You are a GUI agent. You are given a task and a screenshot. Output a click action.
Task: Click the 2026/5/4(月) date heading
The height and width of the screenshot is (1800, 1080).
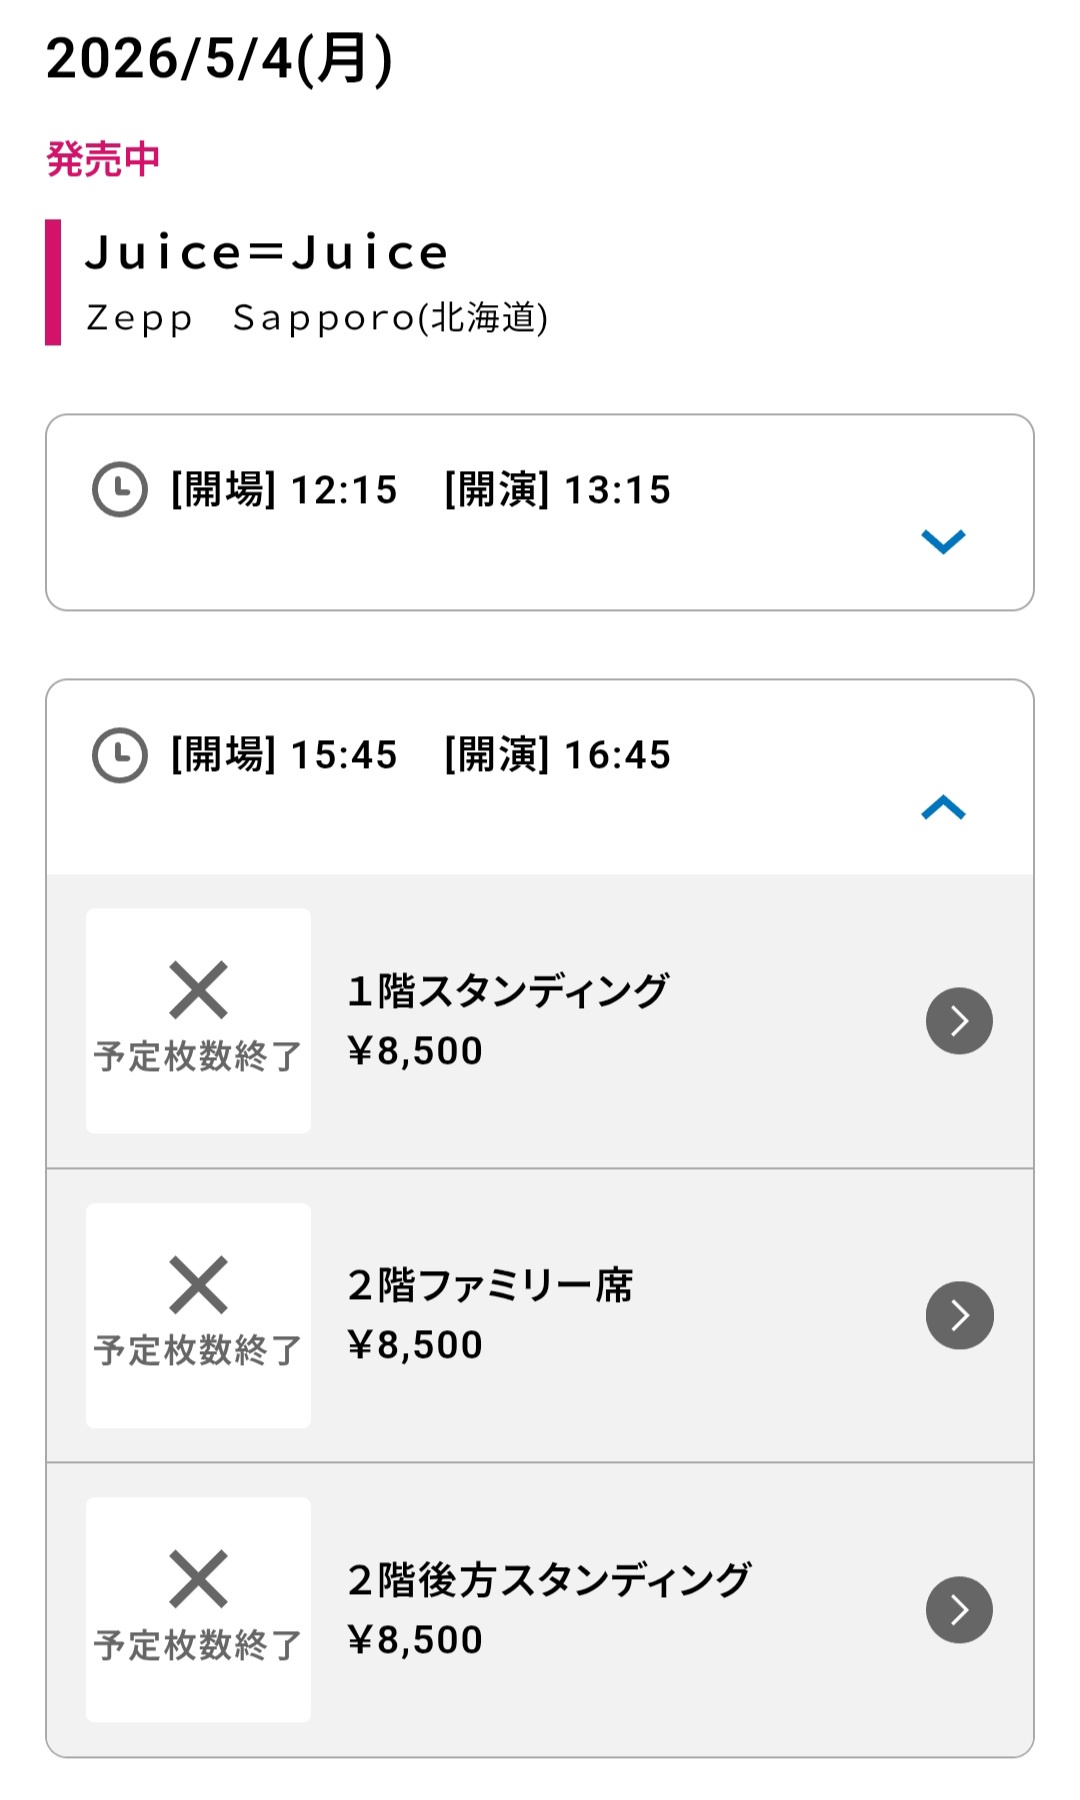tap(219, 59)
